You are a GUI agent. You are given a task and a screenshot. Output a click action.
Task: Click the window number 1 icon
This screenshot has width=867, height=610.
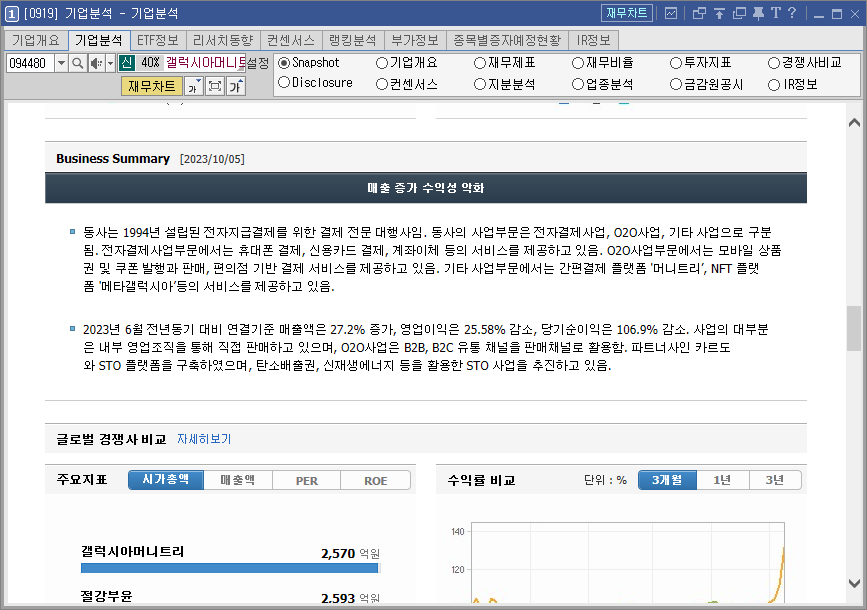click(x=11, y=13)
